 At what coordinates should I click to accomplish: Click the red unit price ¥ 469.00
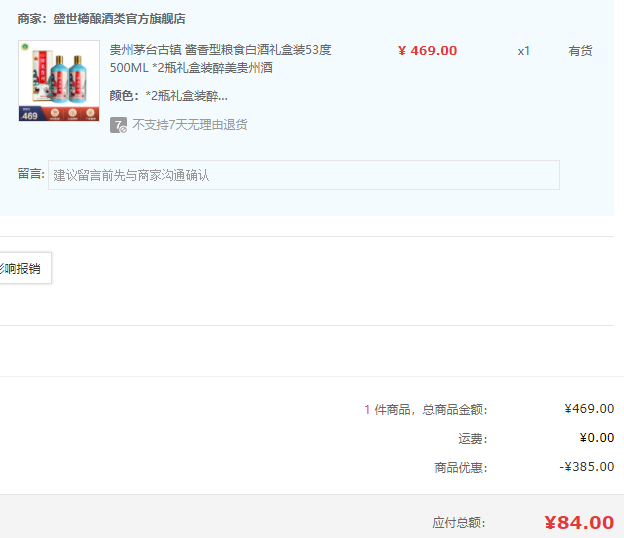[x=427, y=51]
